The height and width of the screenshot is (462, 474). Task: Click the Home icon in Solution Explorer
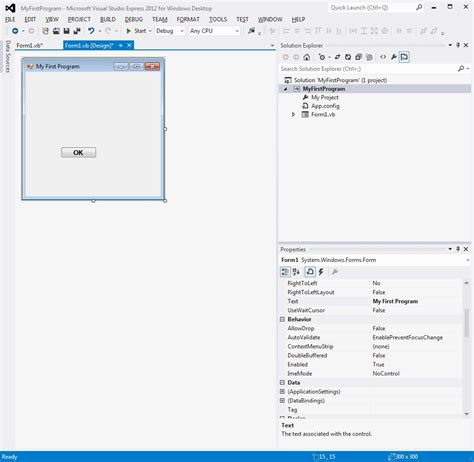click(307, 57)
